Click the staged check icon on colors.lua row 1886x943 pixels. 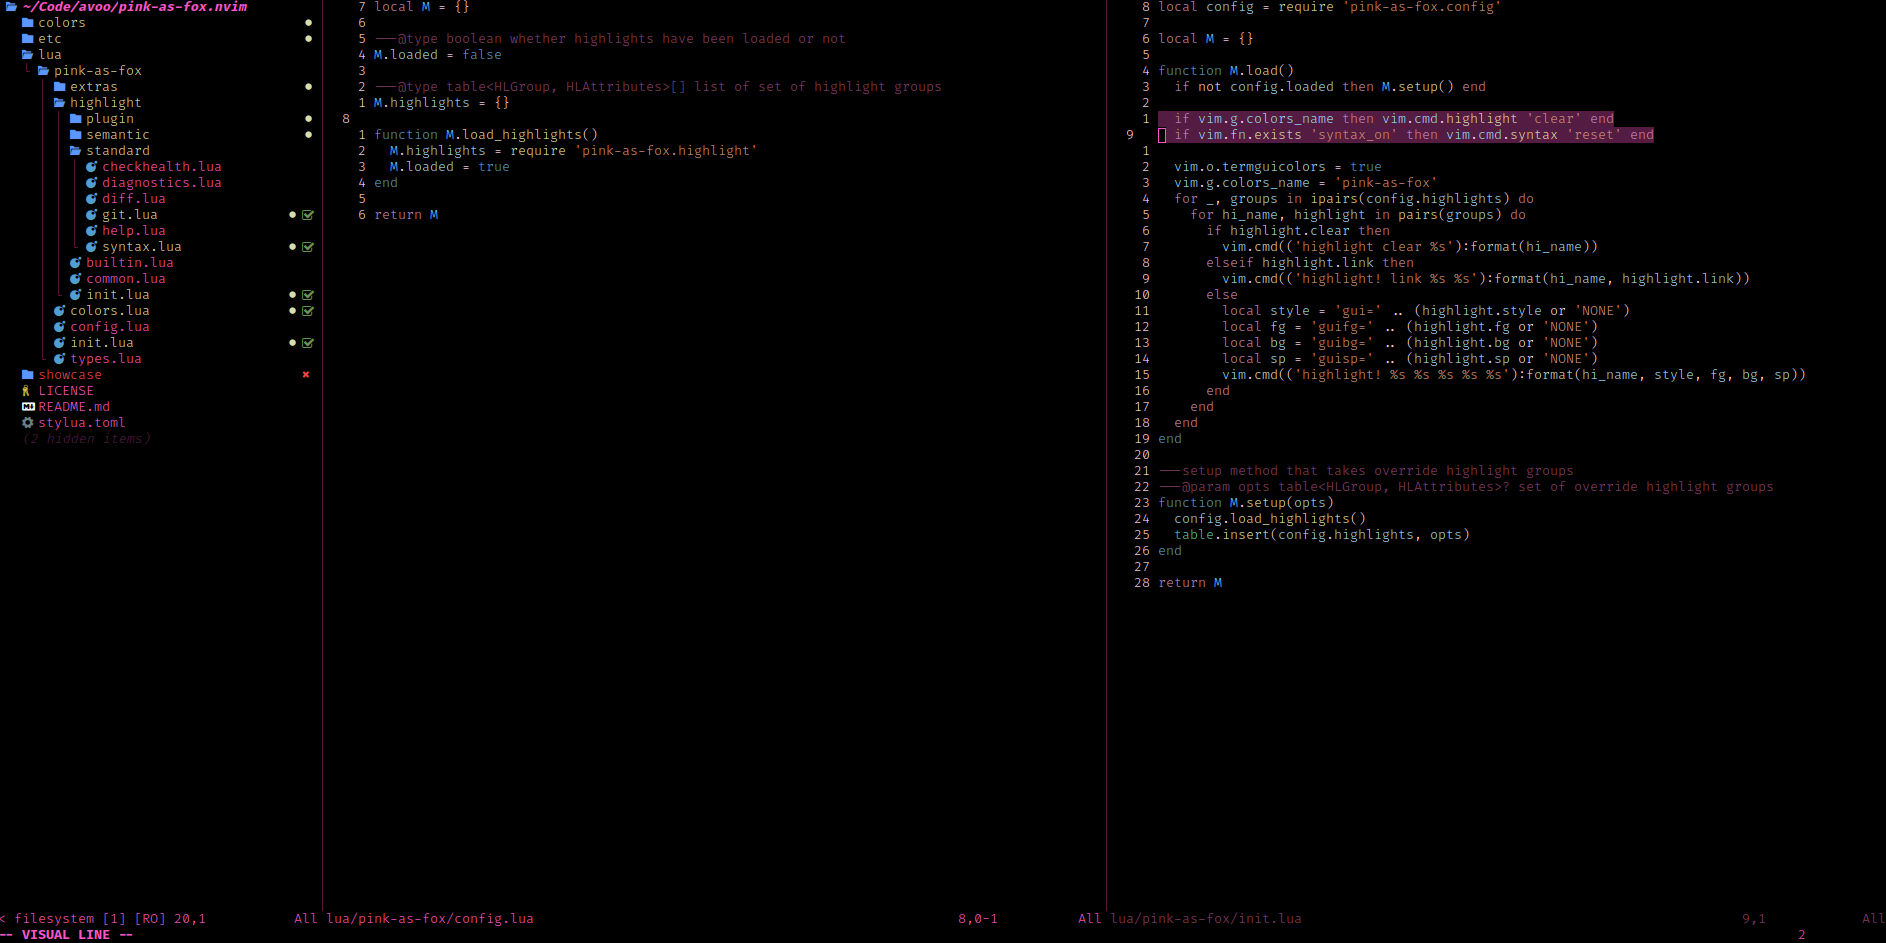308,311
